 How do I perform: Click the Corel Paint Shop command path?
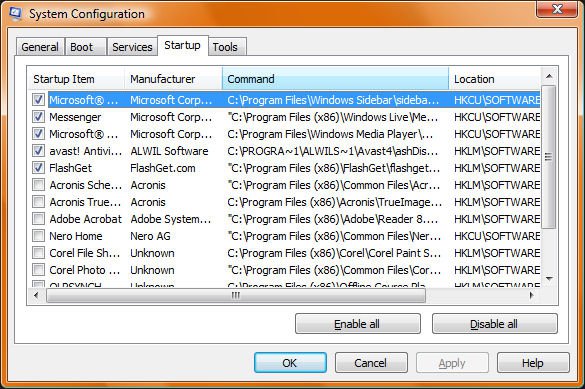click(334, 253)
